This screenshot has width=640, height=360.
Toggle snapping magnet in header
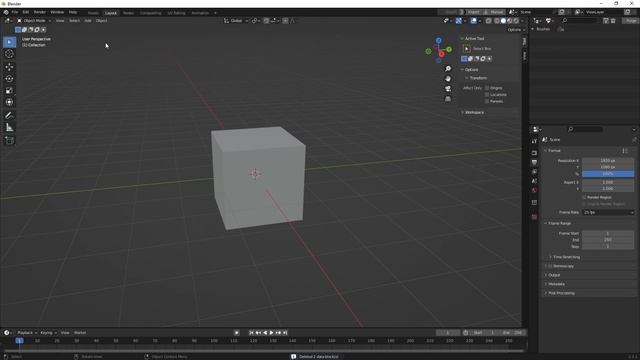pos(266,21)
